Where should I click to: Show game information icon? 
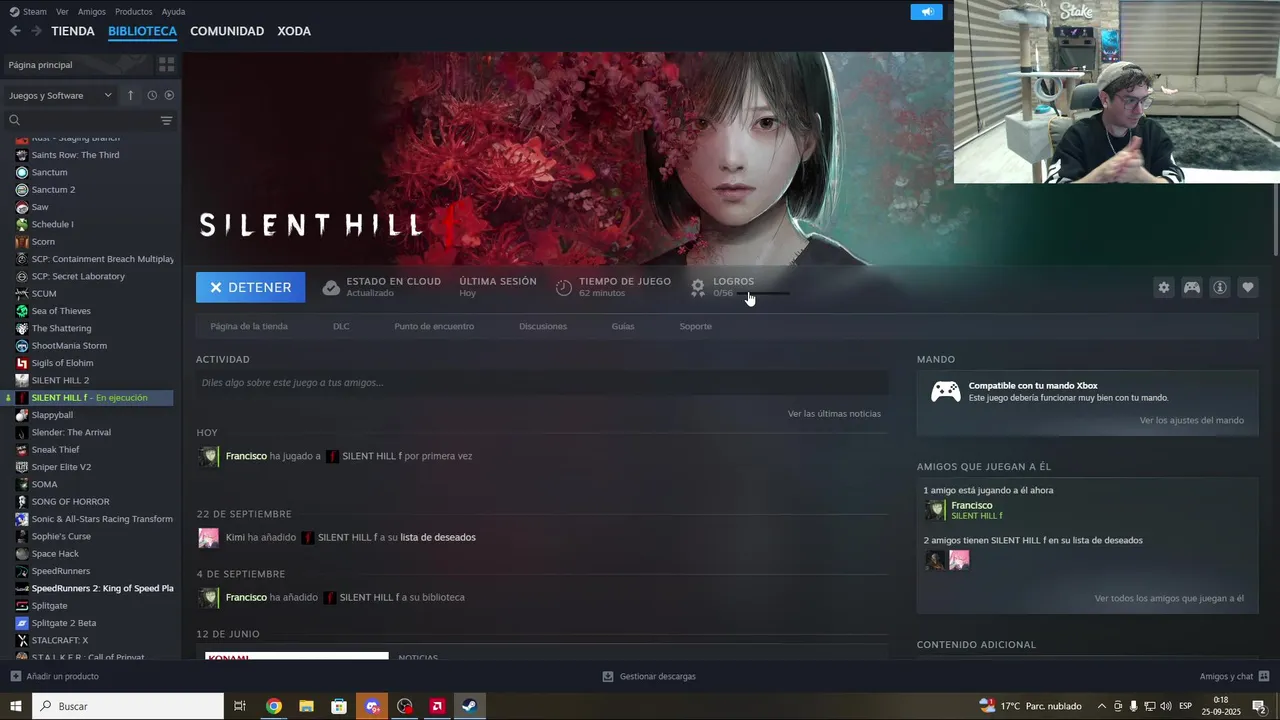1220,287
